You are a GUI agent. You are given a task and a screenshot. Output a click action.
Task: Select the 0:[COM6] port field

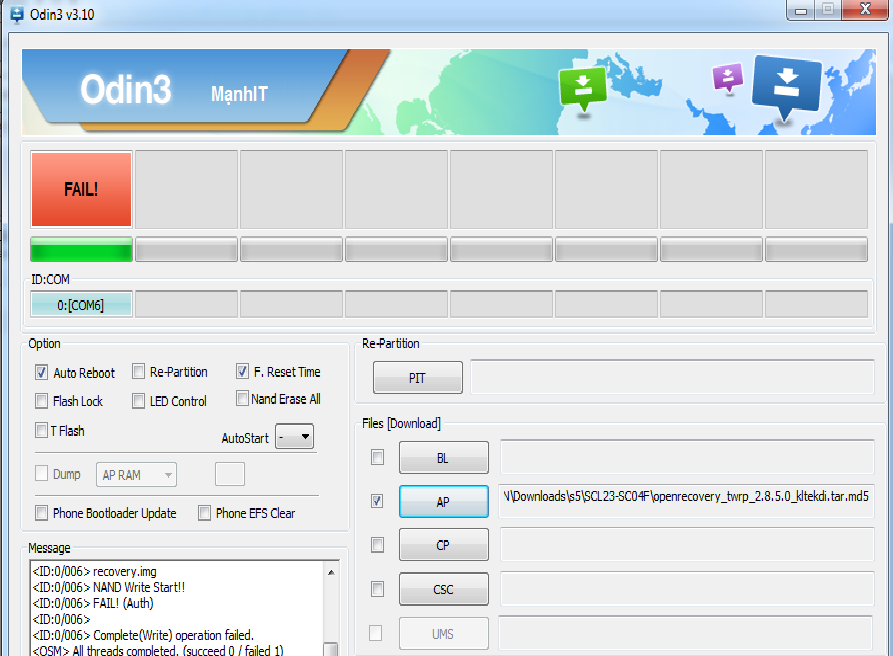click(81, 305)
